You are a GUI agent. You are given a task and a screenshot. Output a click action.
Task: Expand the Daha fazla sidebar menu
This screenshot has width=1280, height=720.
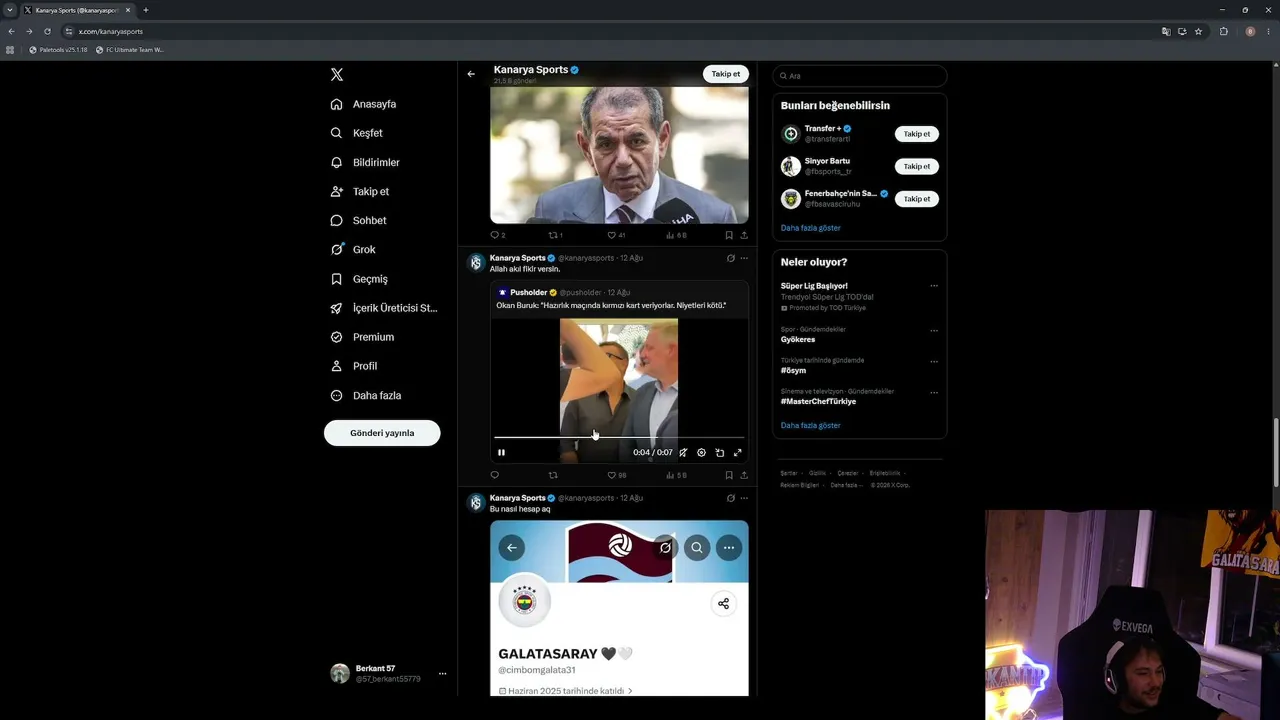366,395
